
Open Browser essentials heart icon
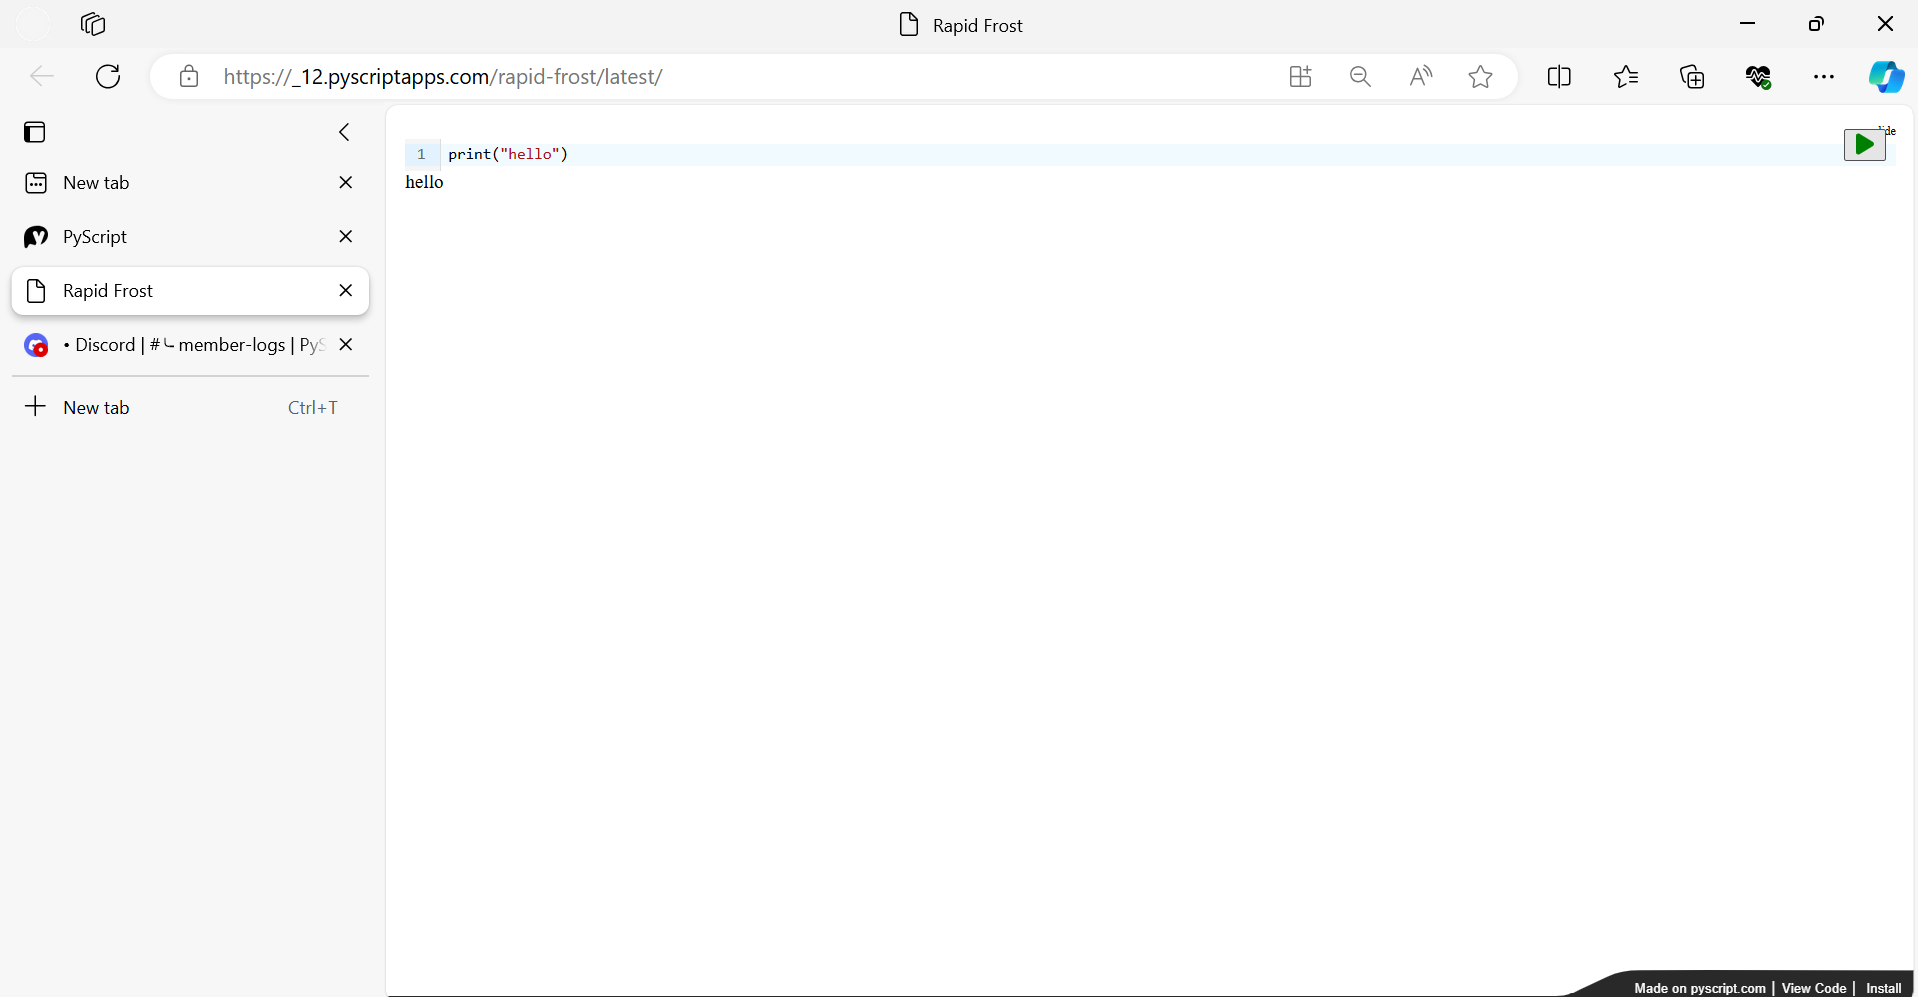click(1758, 77)
